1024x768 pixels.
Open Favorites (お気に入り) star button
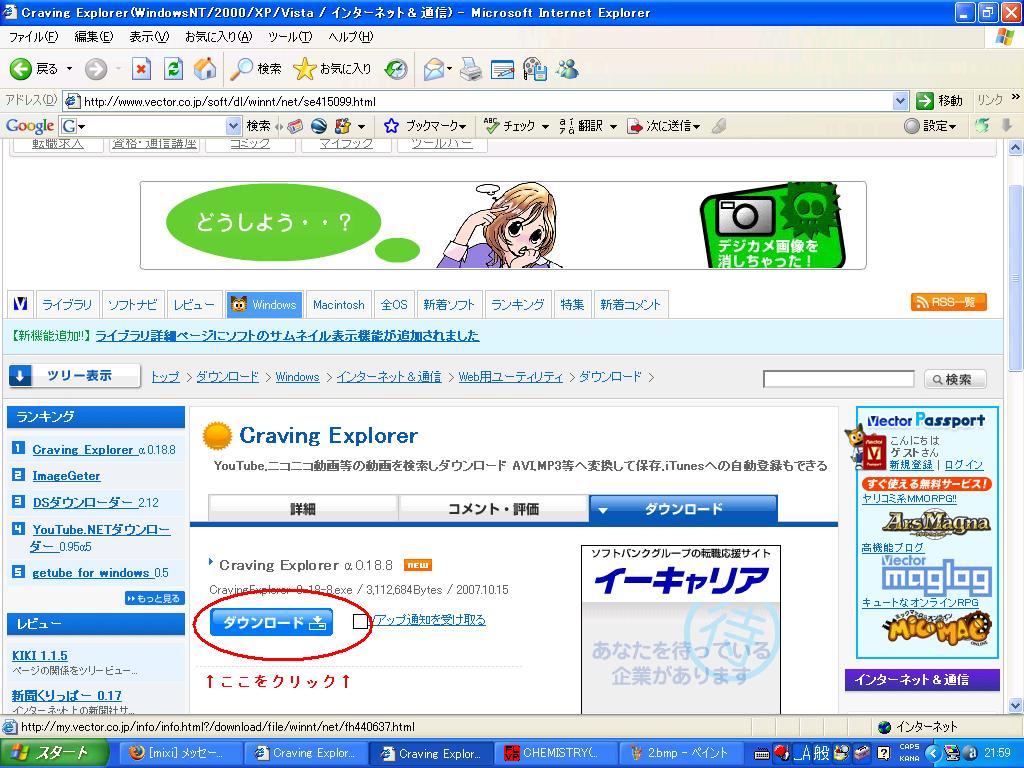[x=332, y=69]
